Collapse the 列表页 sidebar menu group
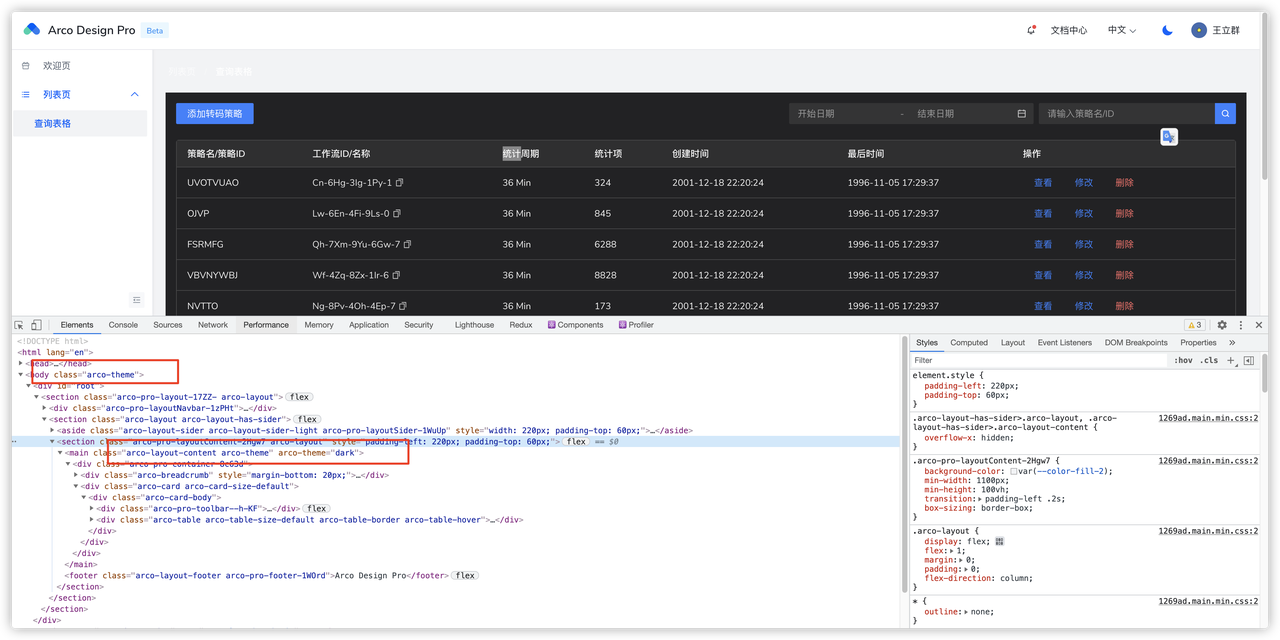This screenshot has width=1280, height=640. click(x=135, y=95)
